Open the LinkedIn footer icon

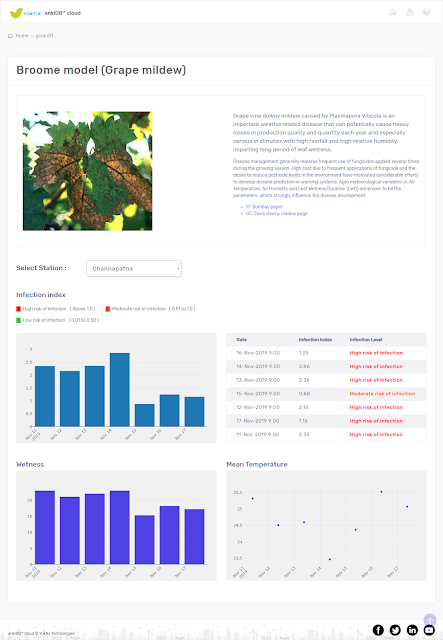click(412, 630)
